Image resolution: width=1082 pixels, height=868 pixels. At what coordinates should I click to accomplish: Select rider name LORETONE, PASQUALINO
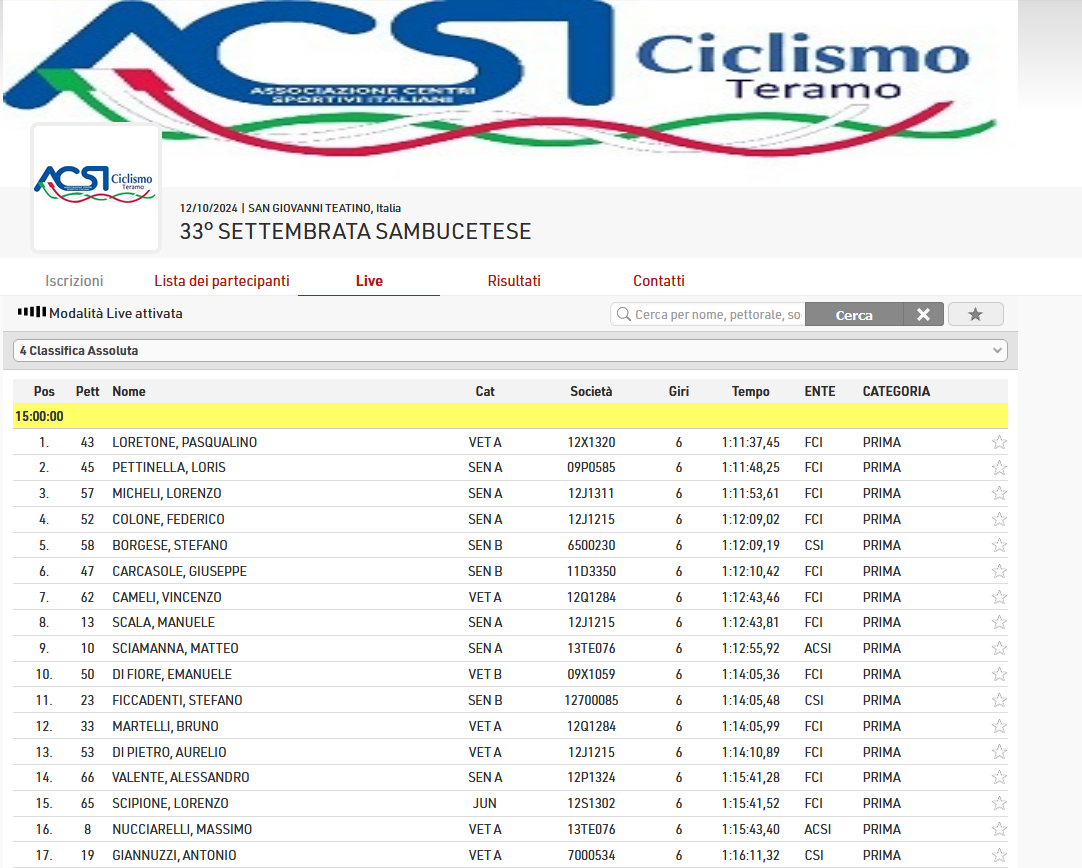185,442
